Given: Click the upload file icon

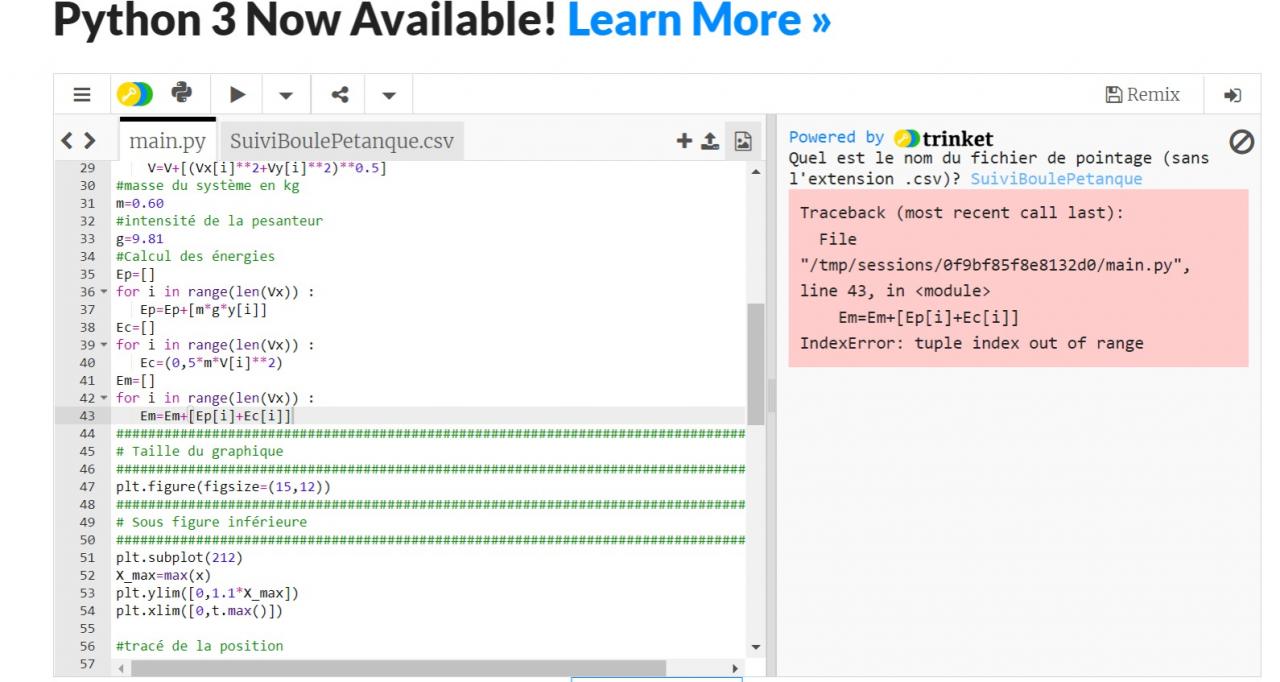Looking at the screenshot, I should (x=709, y=141).
